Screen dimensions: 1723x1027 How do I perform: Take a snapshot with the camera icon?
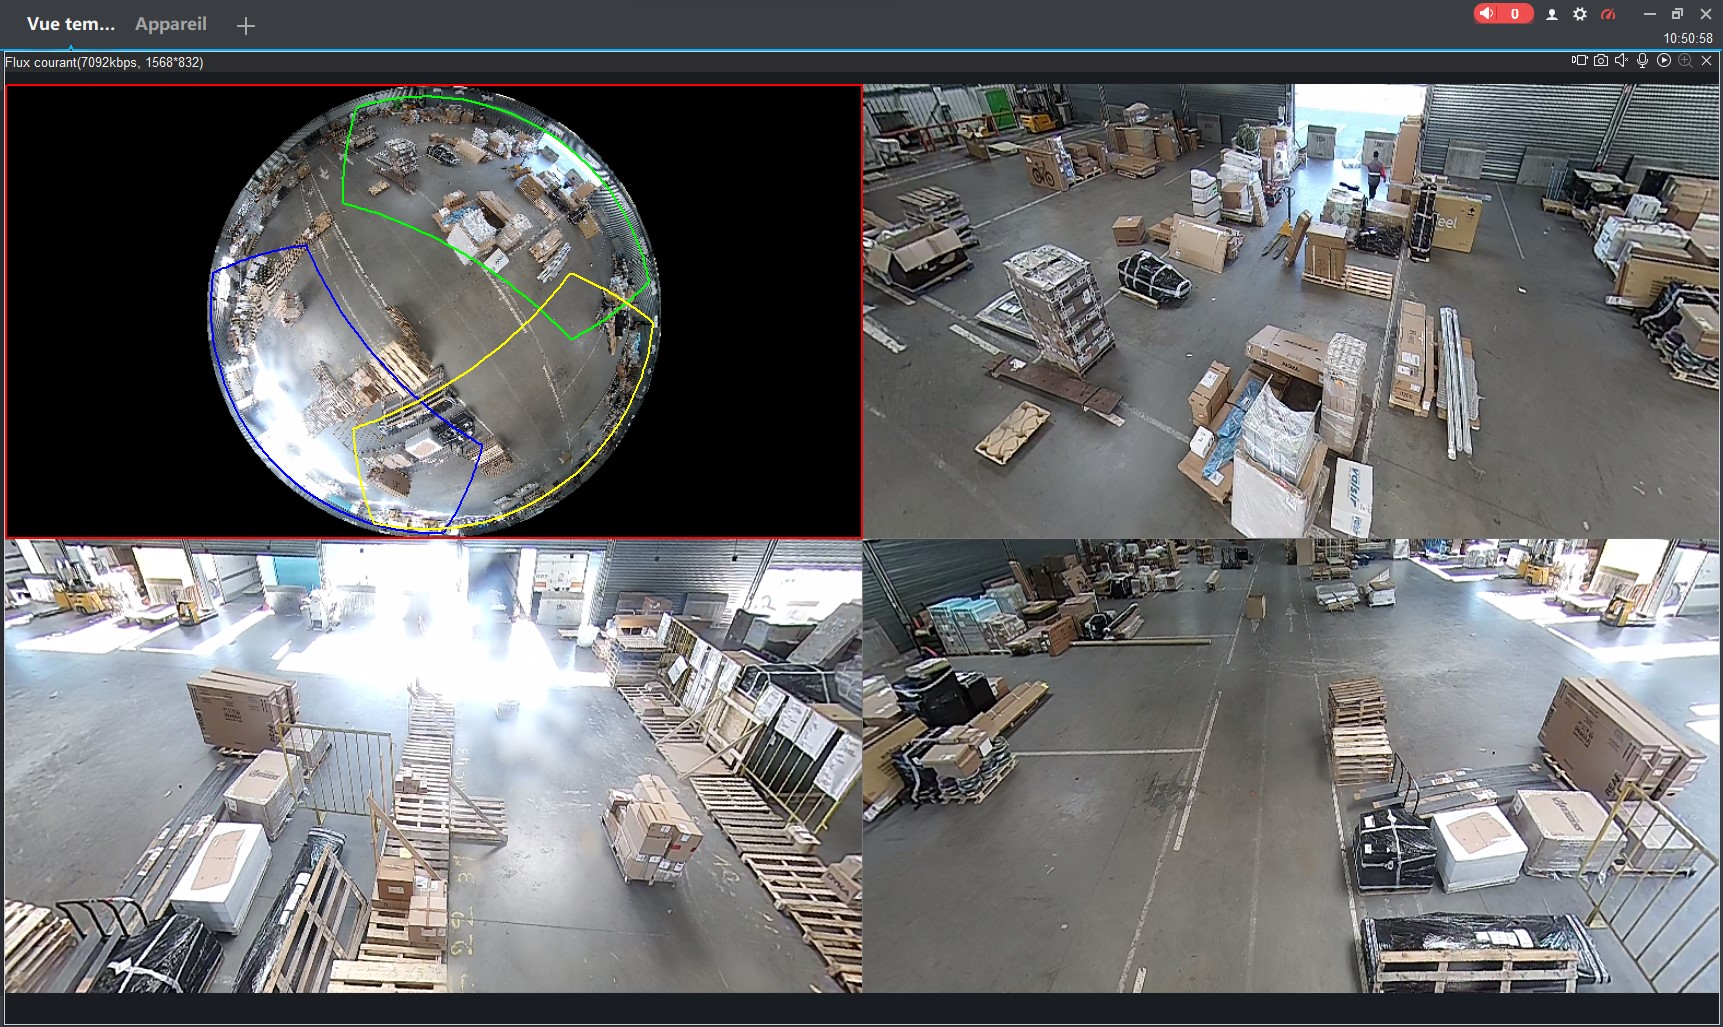pyautogui.click(x=1601, y=61)
